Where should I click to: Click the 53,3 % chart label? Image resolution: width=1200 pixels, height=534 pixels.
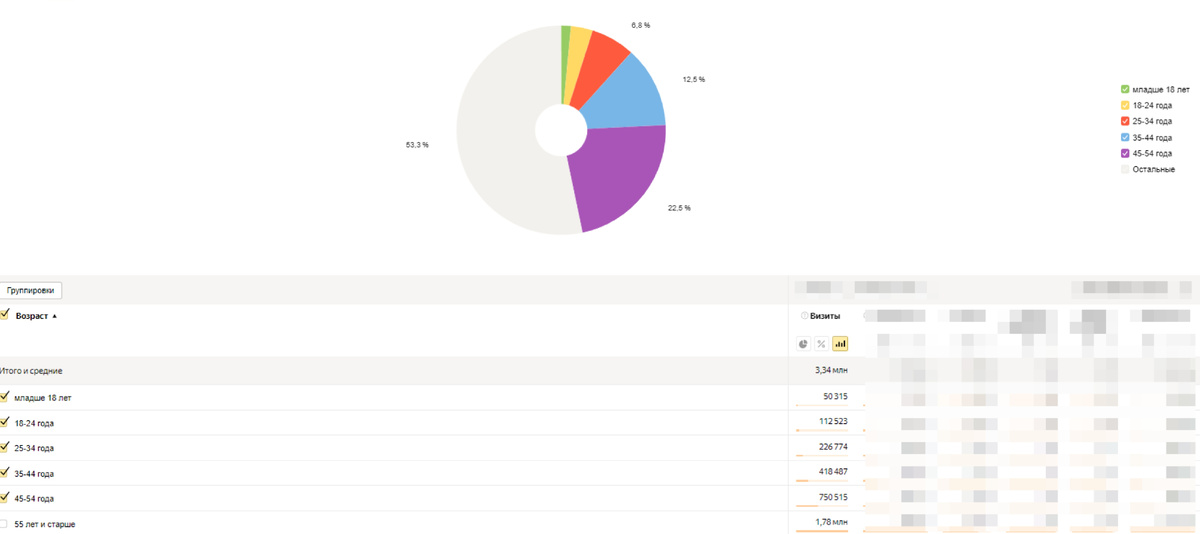(x=417, y=145)
